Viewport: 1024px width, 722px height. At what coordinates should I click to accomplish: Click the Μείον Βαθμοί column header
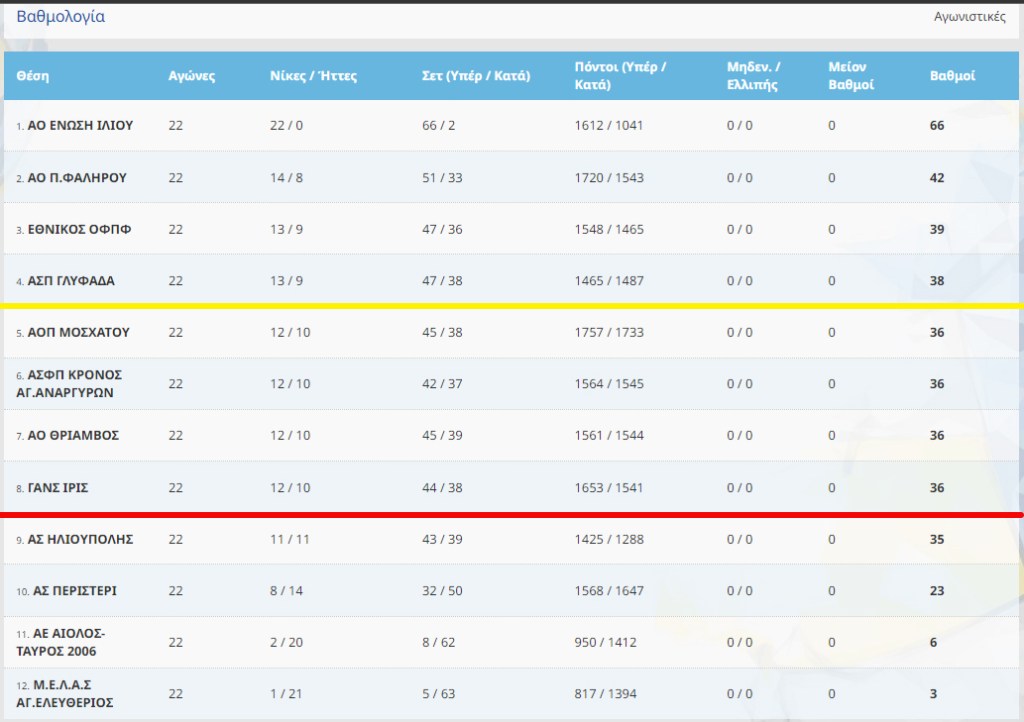pos(851,76)
